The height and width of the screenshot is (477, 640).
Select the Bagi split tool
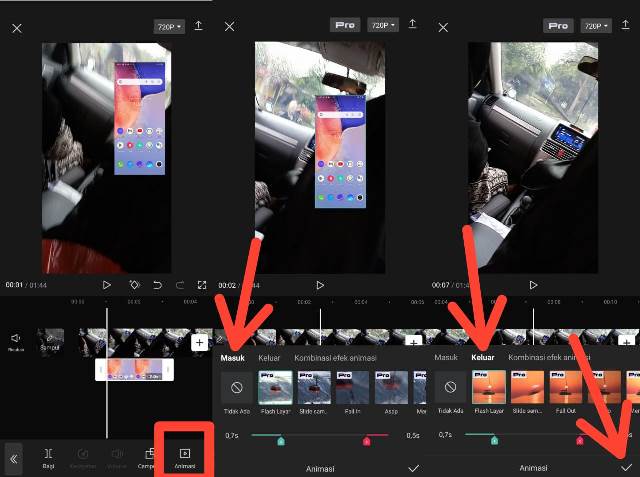48,458
